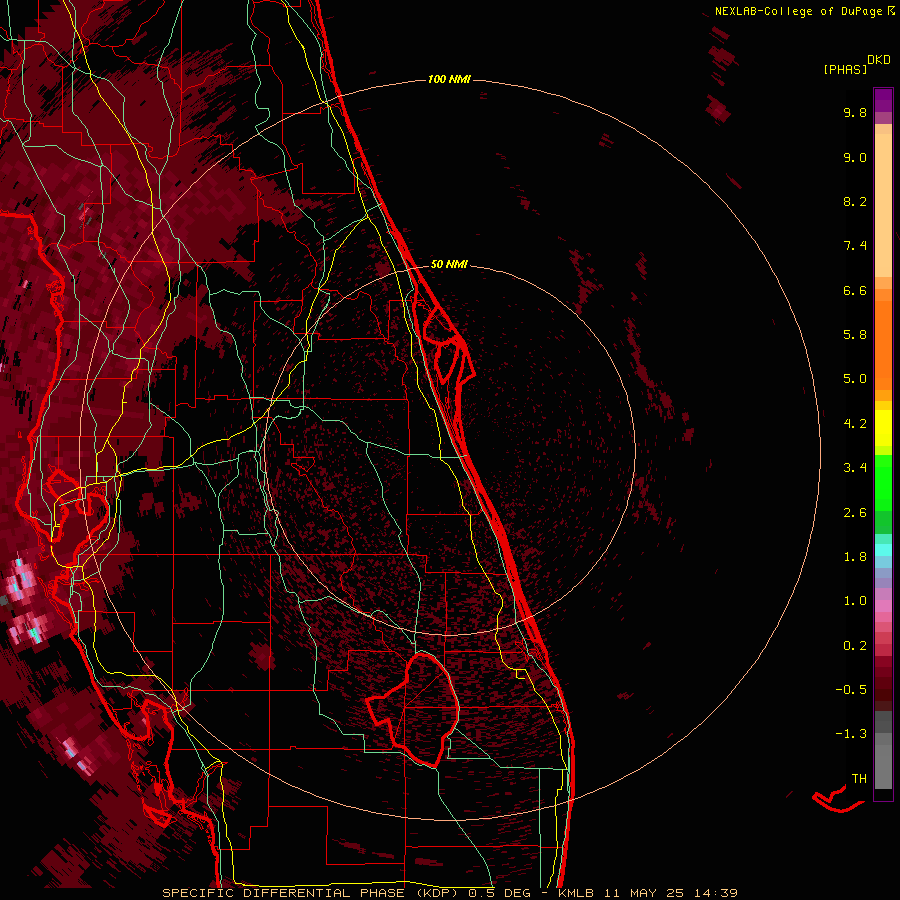The image size is (900, 900).
Task: Click the 5.8 value on color scale
Action: click(855, 335)
